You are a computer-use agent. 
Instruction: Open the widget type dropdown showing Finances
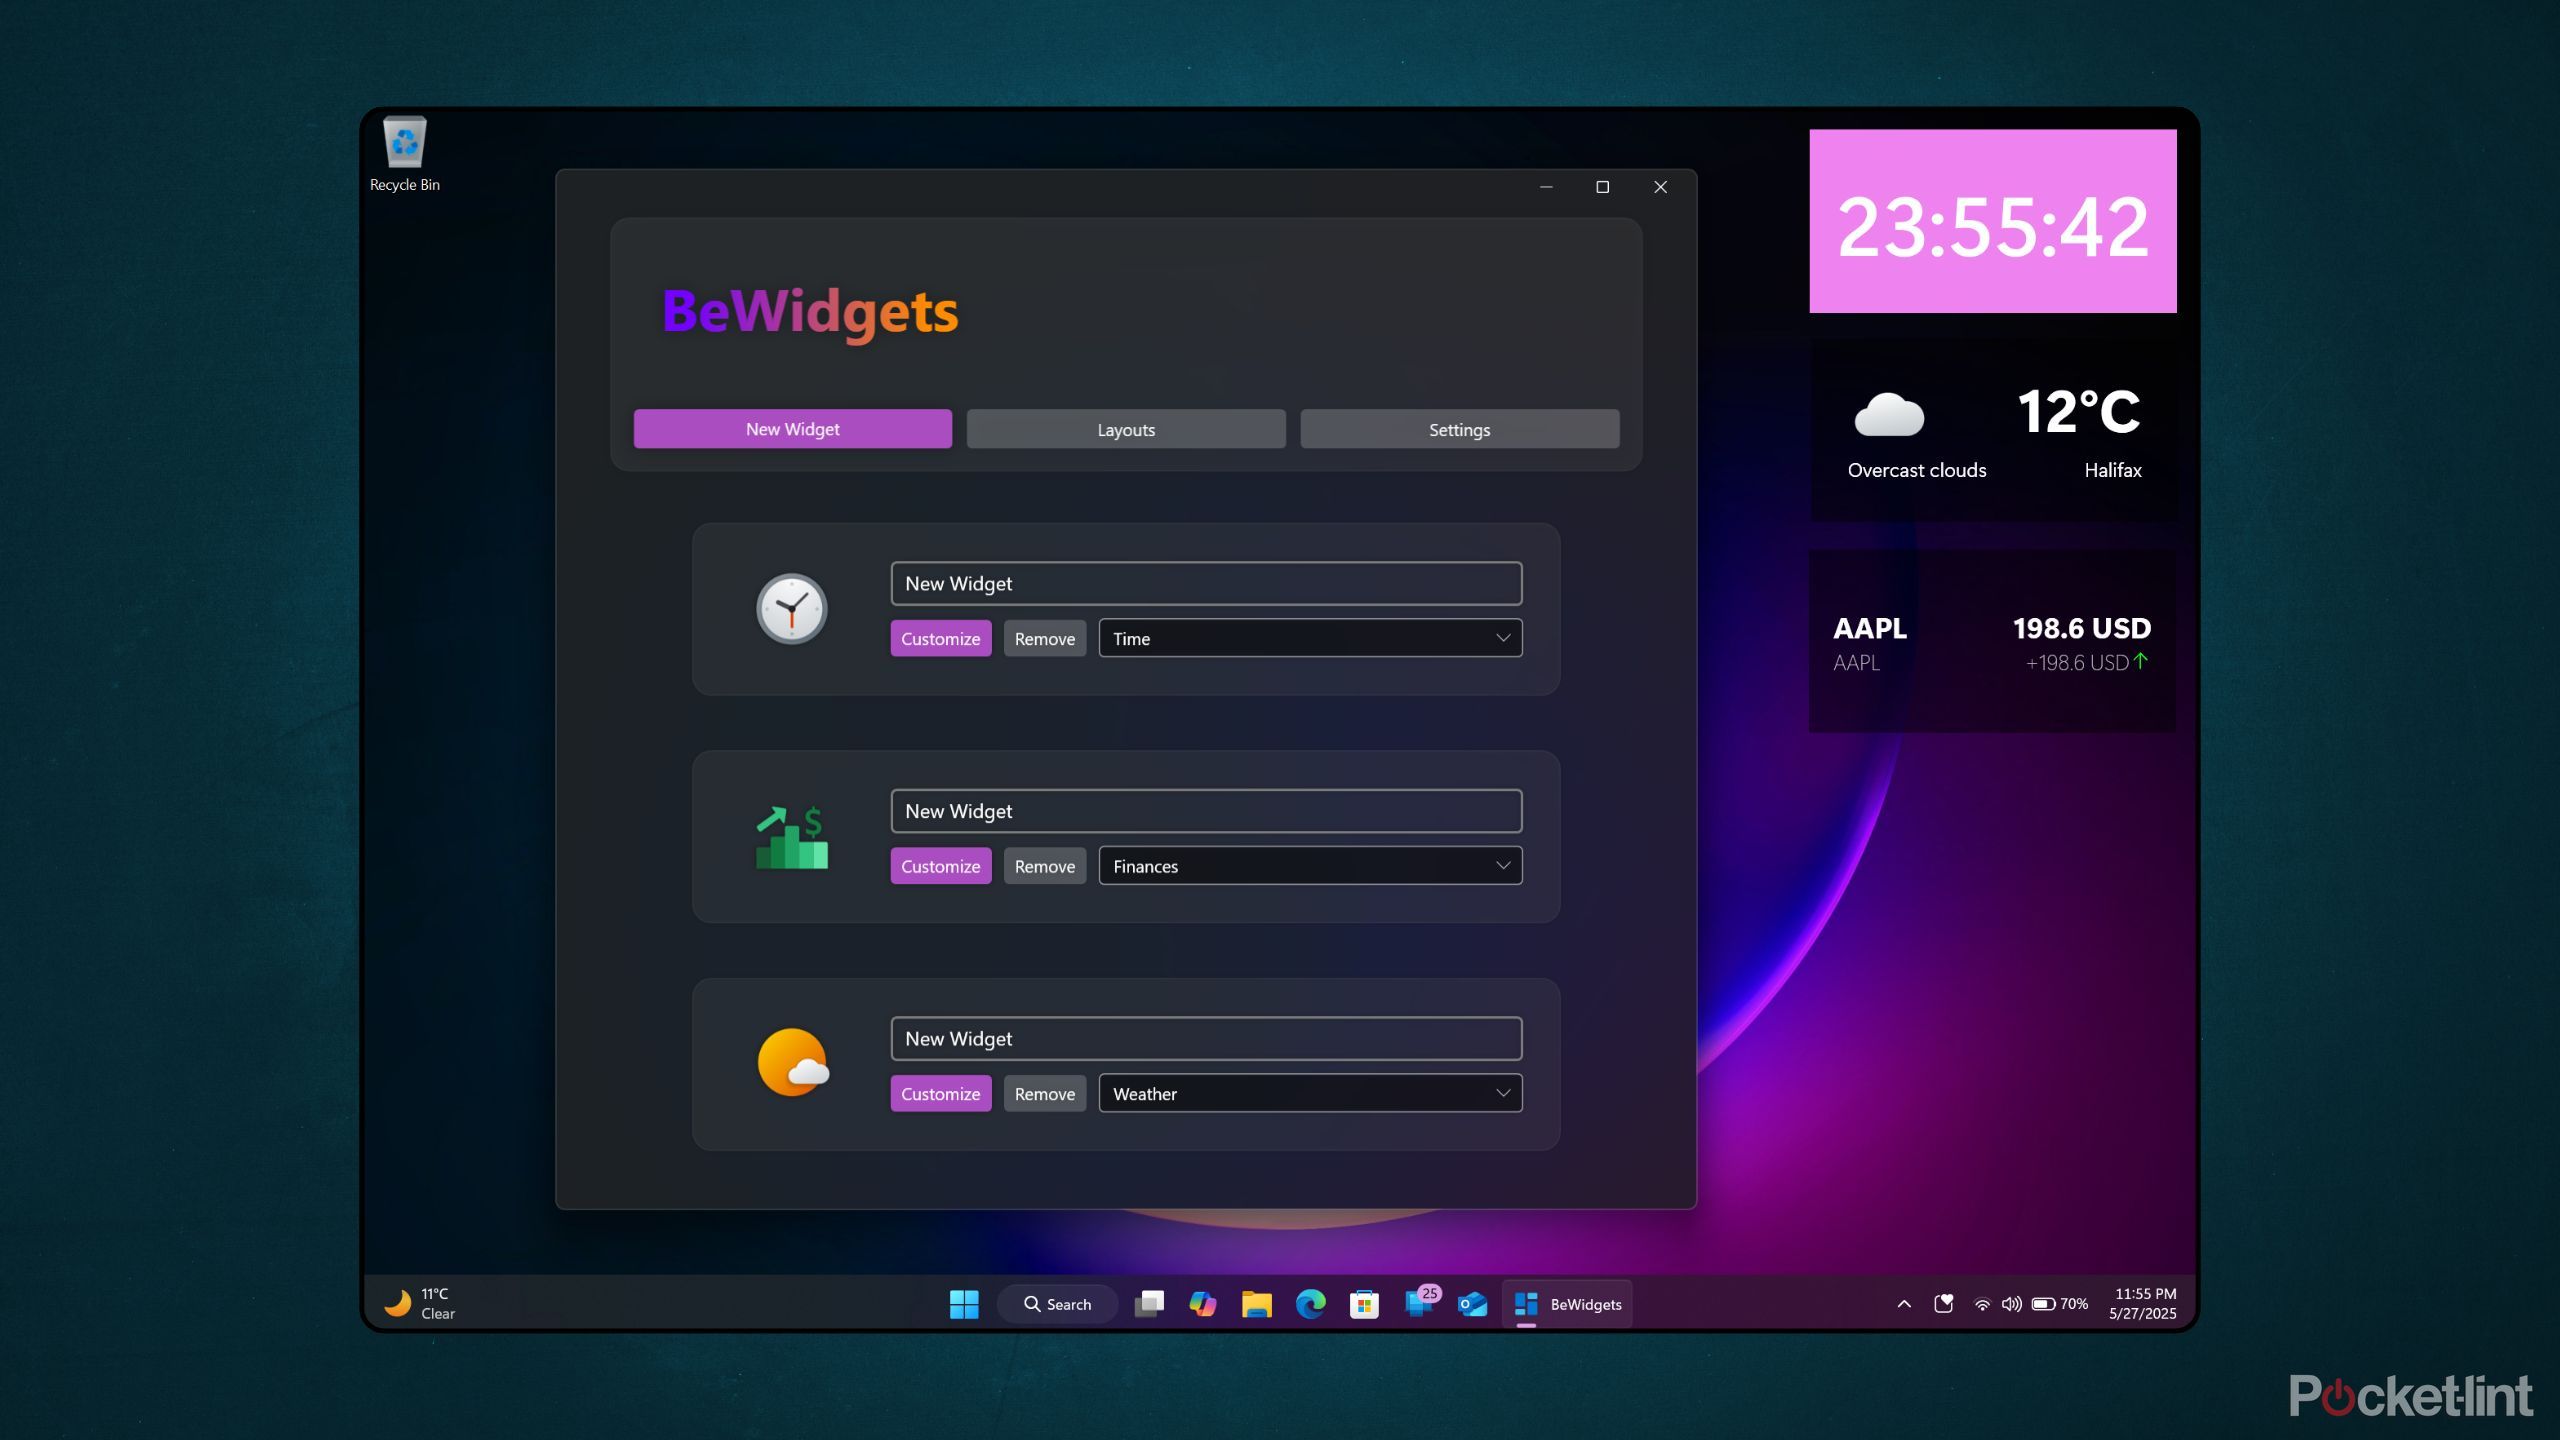click(1310, 866)
